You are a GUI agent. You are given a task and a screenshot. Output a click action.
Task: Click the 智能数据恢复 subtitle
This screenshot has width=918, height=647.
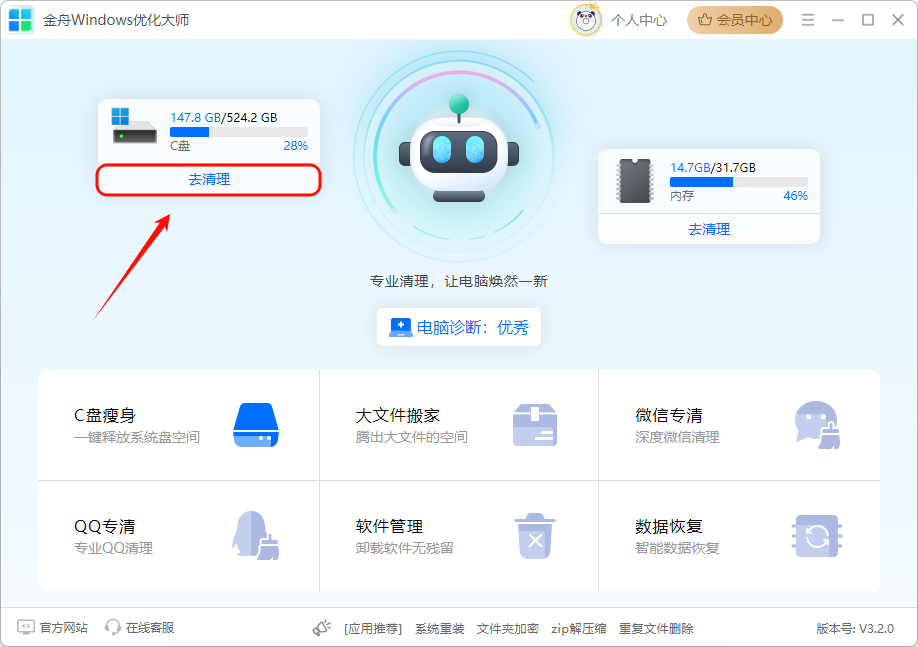pos(677,549)
